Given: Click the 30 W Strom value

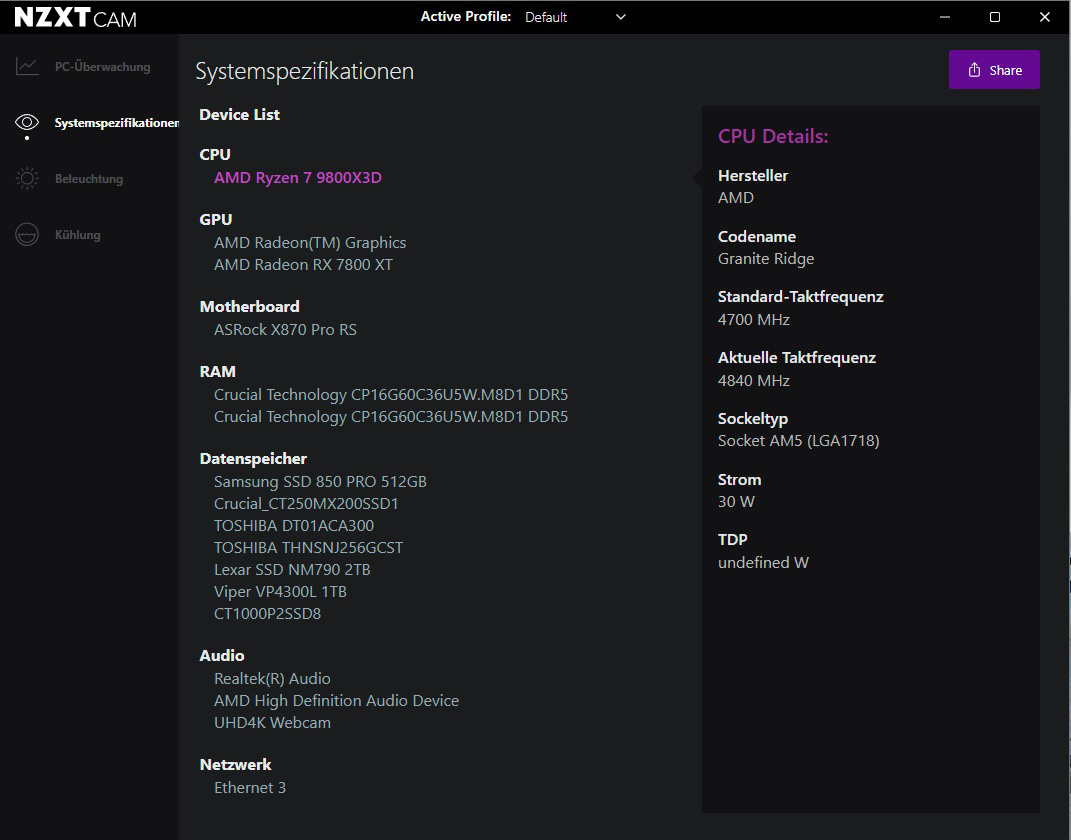Looking at the screenshot, I should click(736, 501).
